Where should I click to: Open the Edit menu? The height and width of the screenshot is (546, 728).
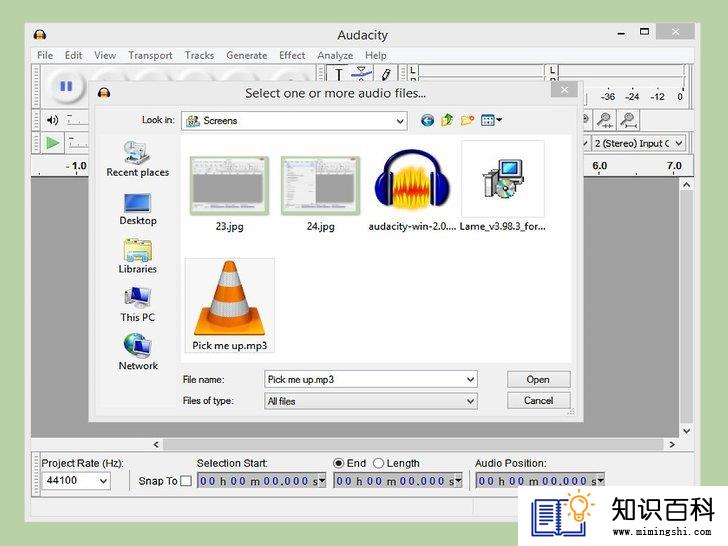[73, 55]
